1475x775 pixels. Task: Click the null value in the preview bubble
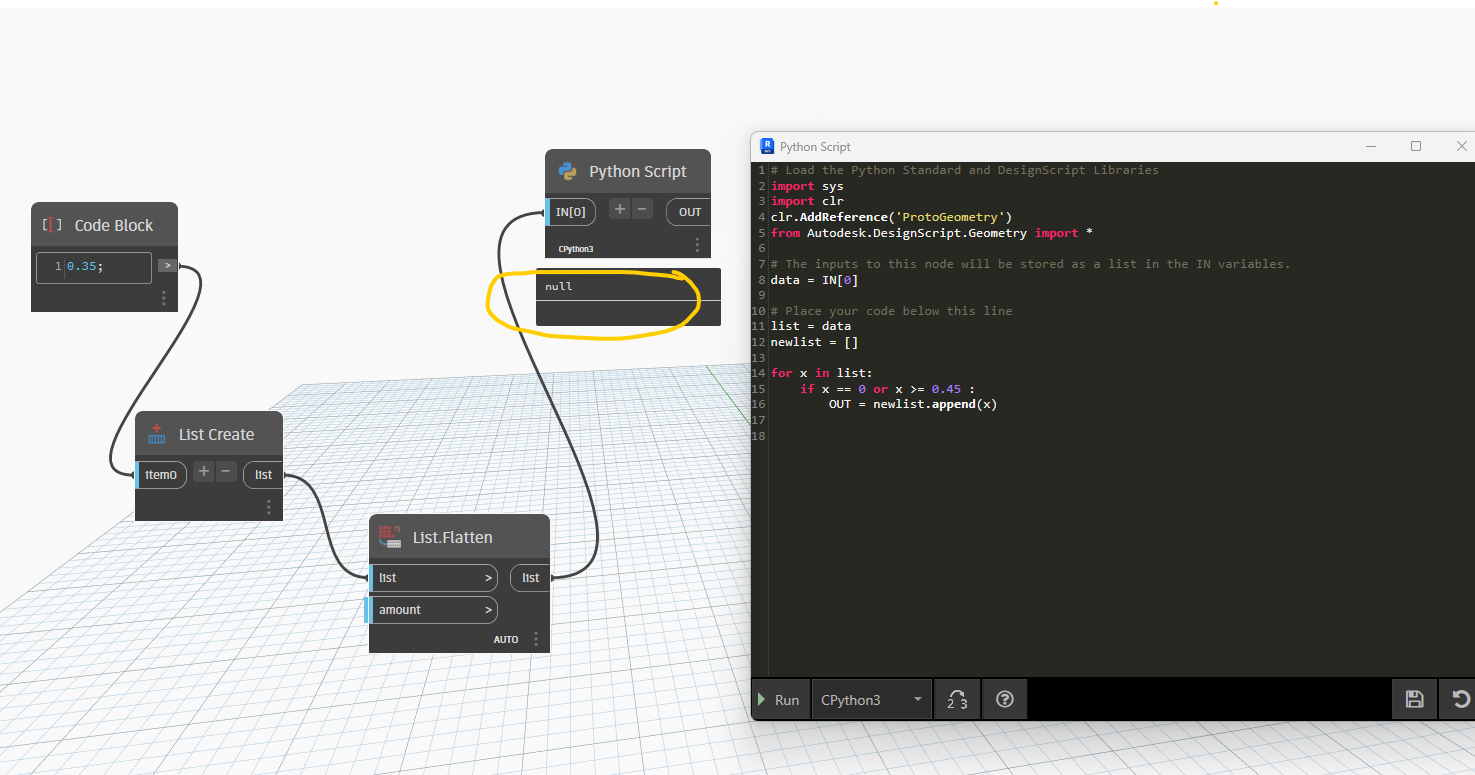[559, 287]
